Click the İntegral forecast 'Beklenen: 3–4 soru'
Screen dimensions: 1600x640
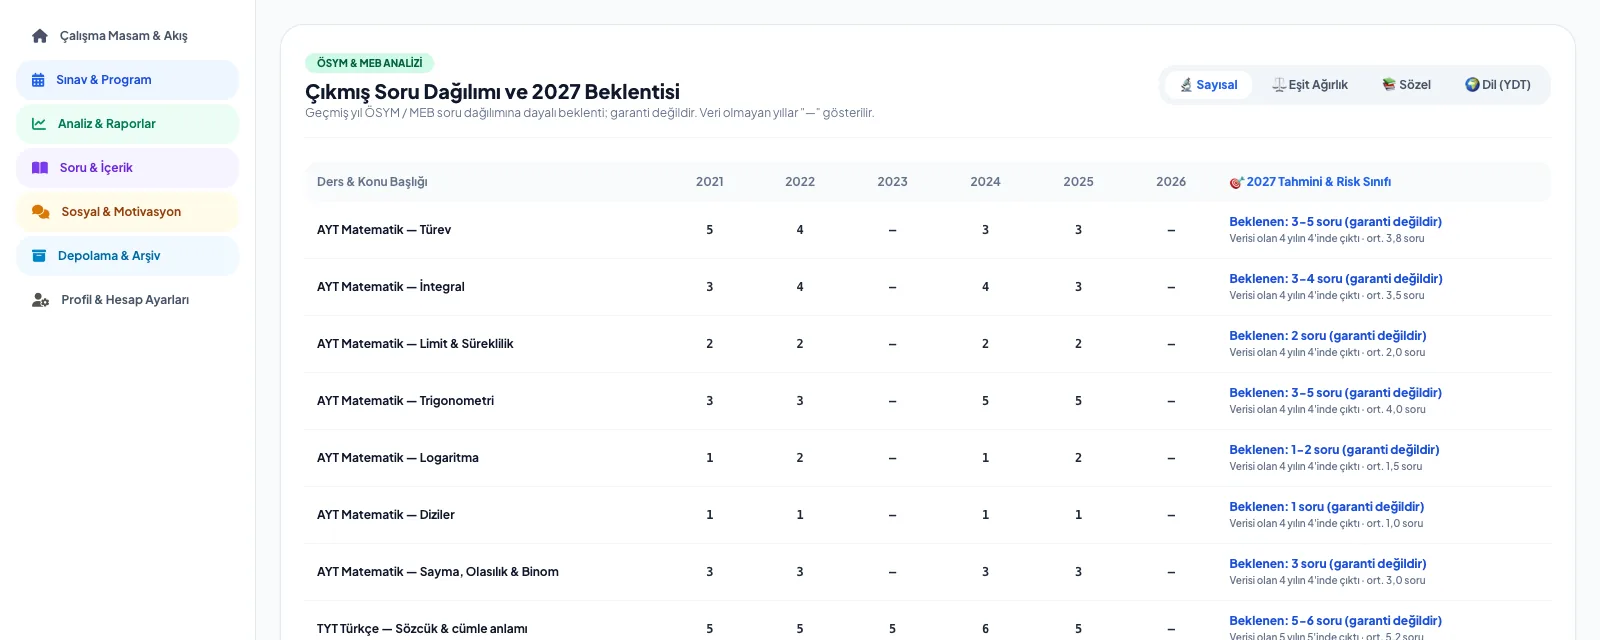[1336, 279]
